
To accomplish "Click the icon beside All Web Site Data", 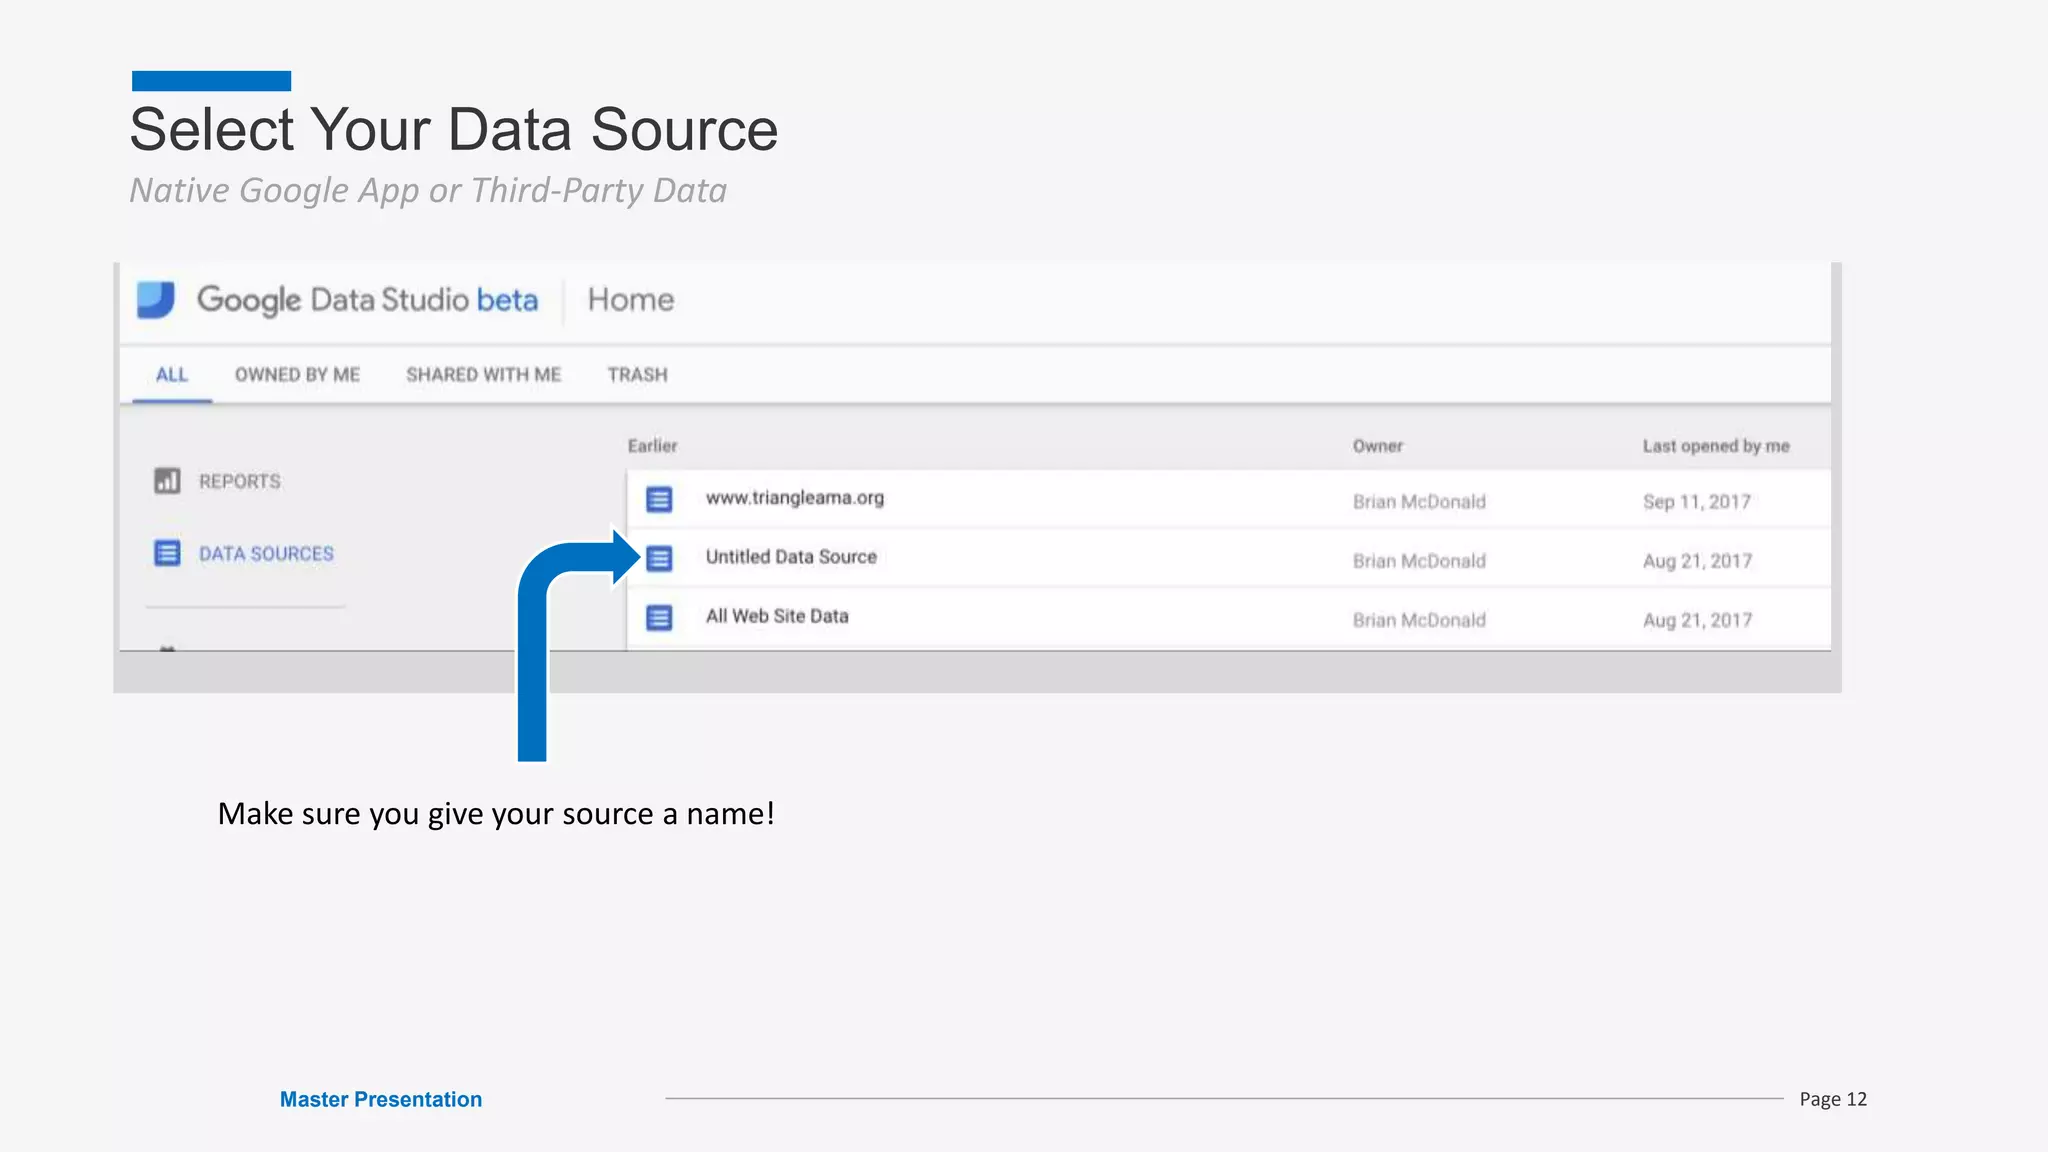I will click(659, 618).
